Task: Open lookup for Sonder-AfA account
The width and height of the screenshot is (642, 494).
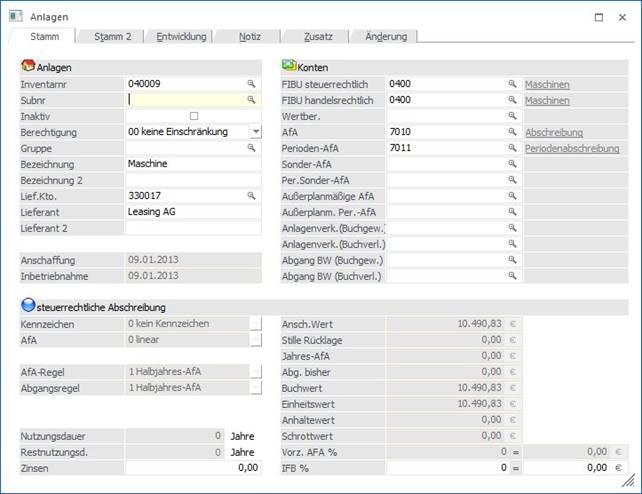Action: tap(512, 164)
